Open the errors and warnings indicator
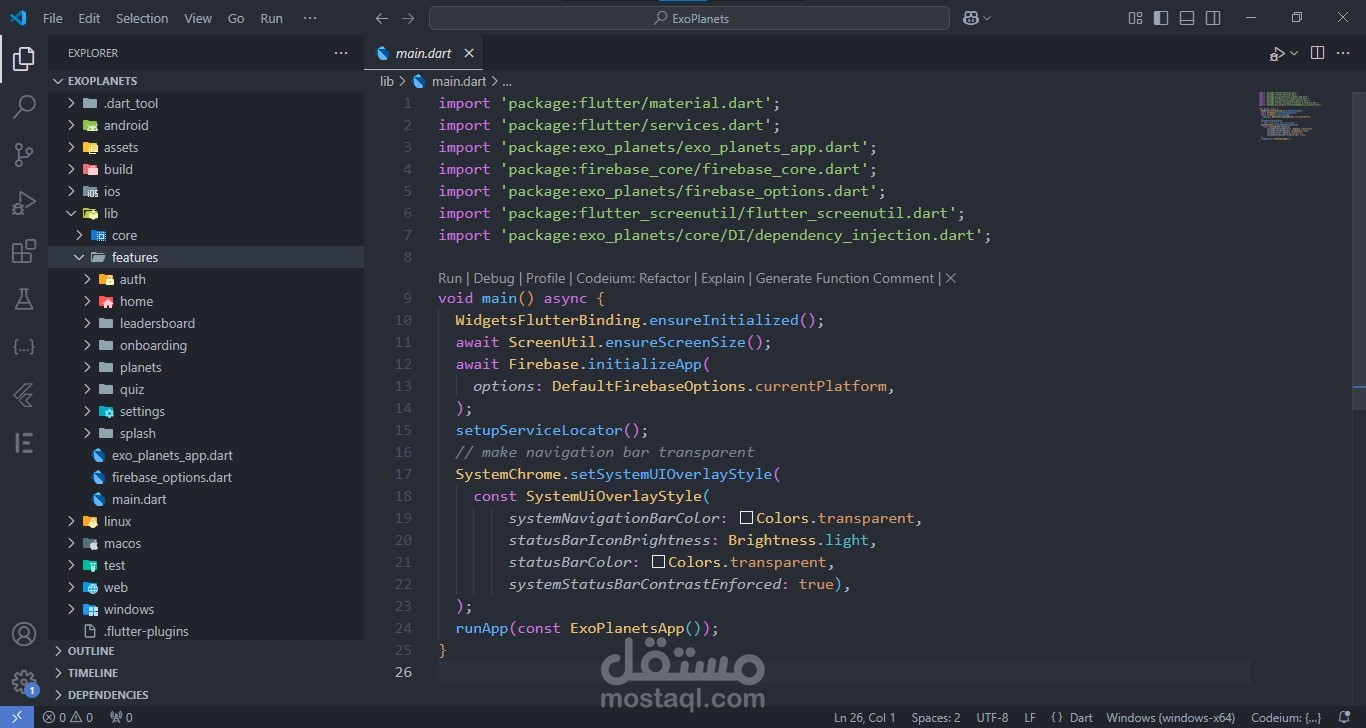1366x728 pixels. [68, 717]
